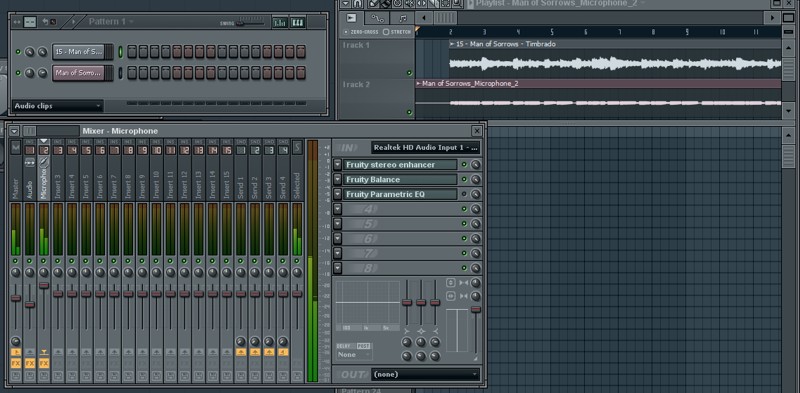Open the graph editor in step sequencer
Viewport: 800px width, 393px height.
[280, 22]
